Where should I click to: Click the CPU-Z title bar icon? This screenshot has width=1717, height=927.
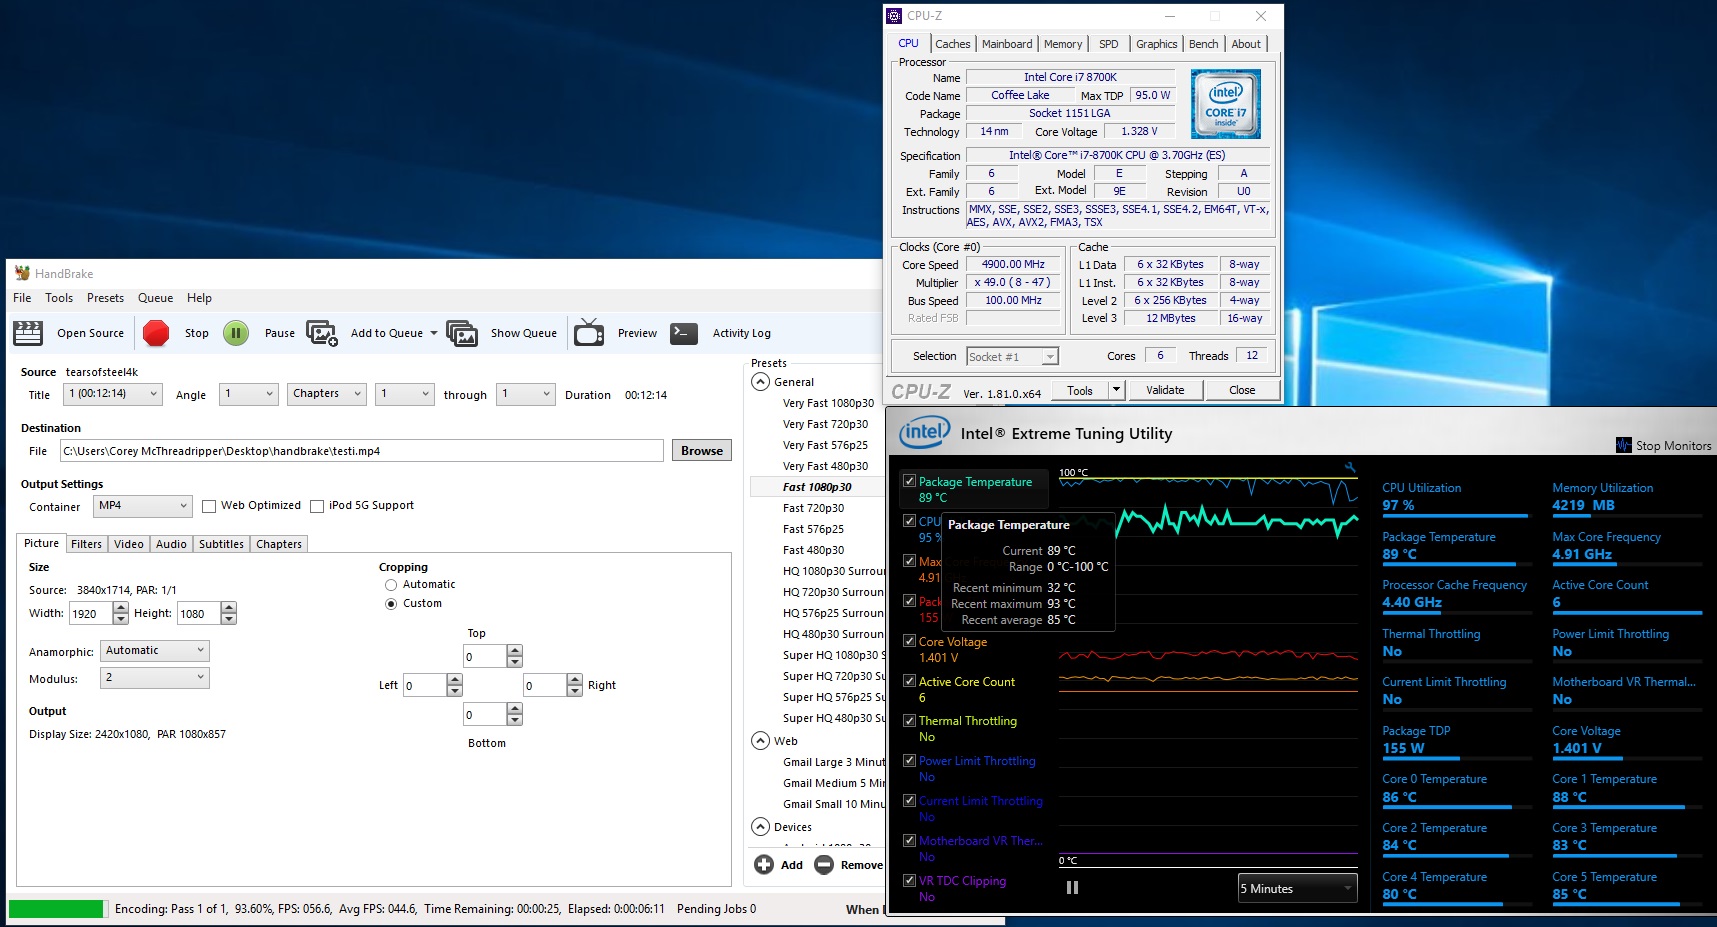tap(894, 16)
